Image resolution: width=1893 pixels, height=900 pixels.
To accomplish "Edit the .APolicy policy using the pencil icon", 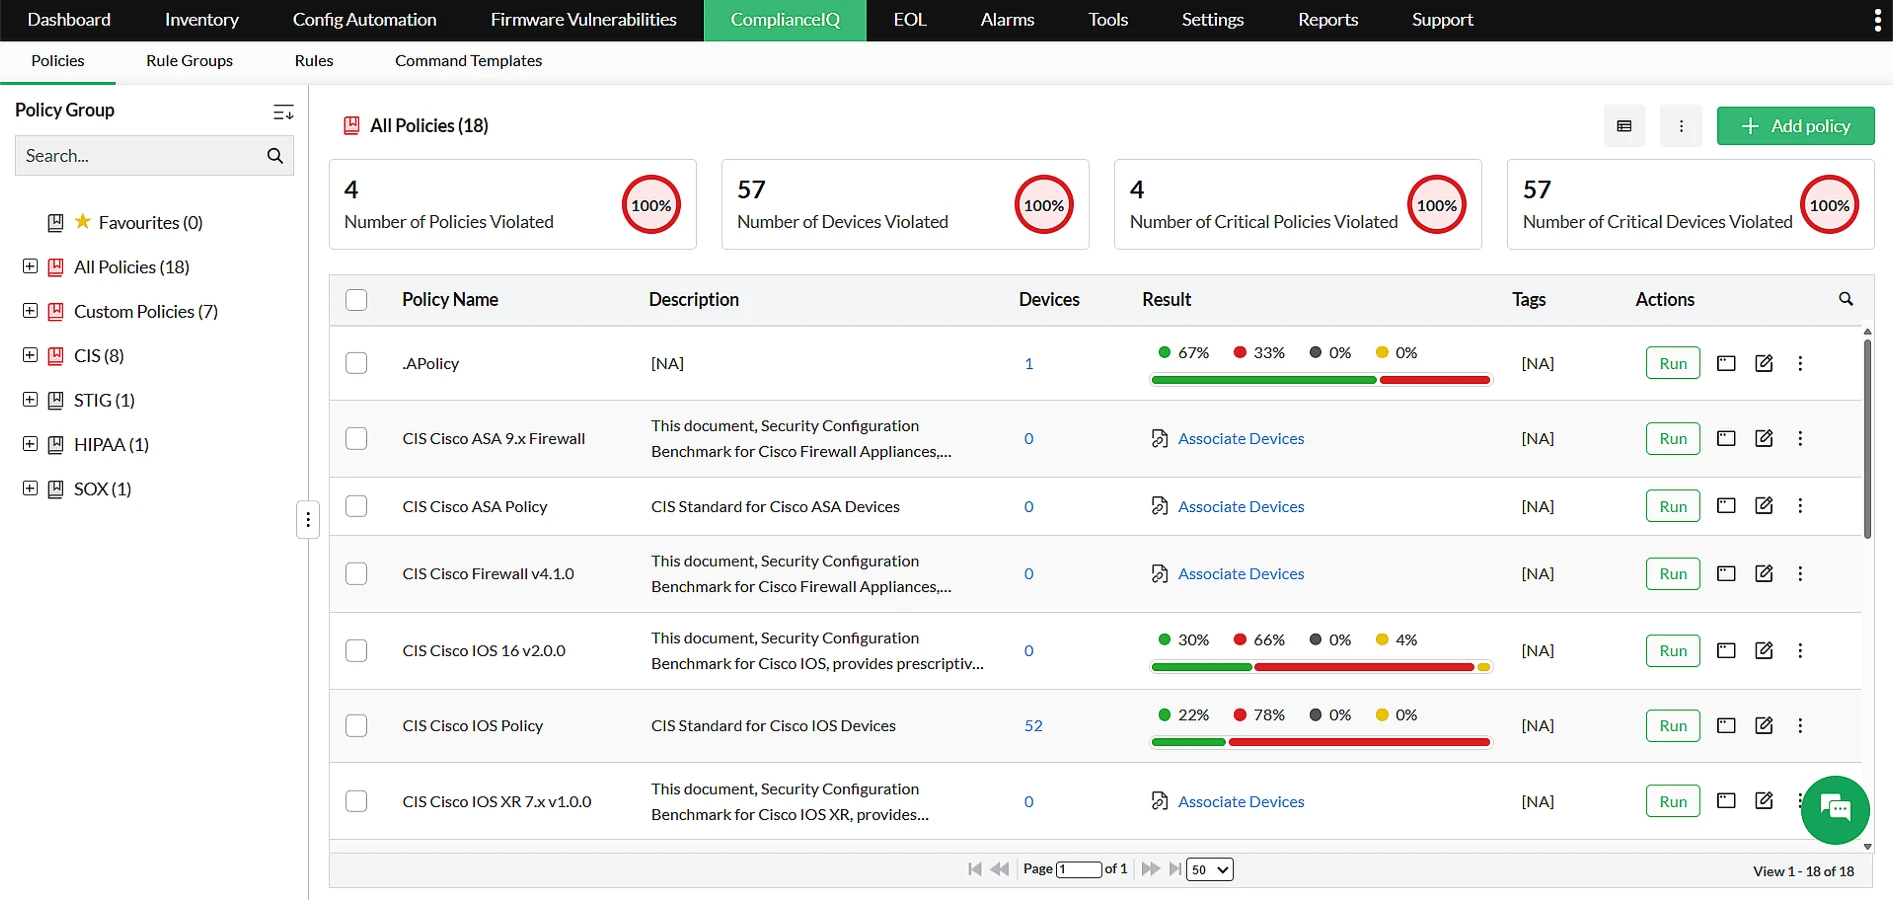I will click(x=1763, y=363).
